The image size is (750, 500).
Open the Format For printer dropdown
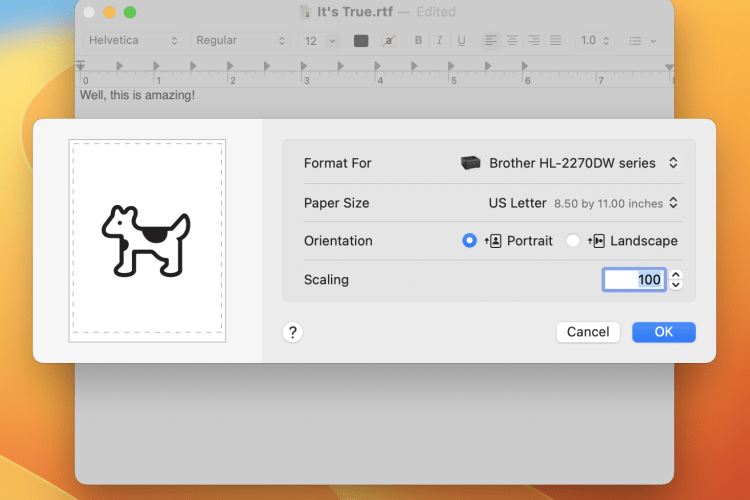570,163
